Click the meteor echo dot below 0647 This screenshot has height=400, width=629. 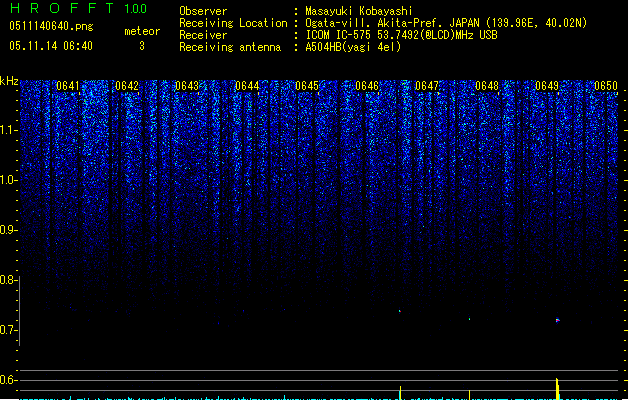pyautogui.click(x=400, y=311)
